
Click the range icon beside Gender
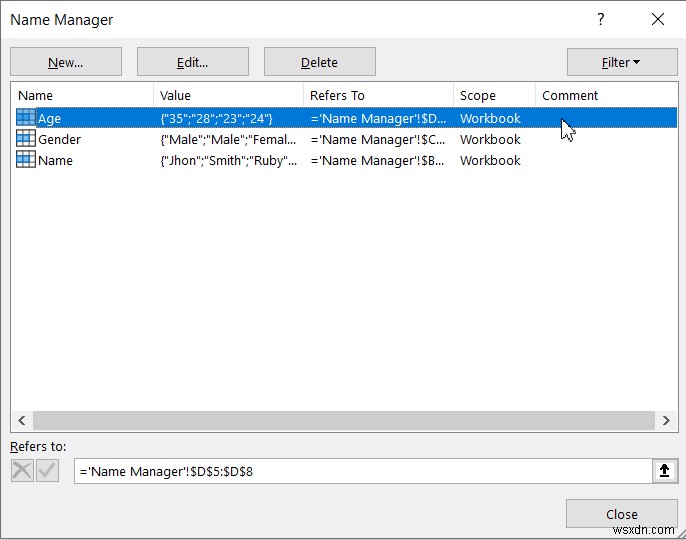26,139
